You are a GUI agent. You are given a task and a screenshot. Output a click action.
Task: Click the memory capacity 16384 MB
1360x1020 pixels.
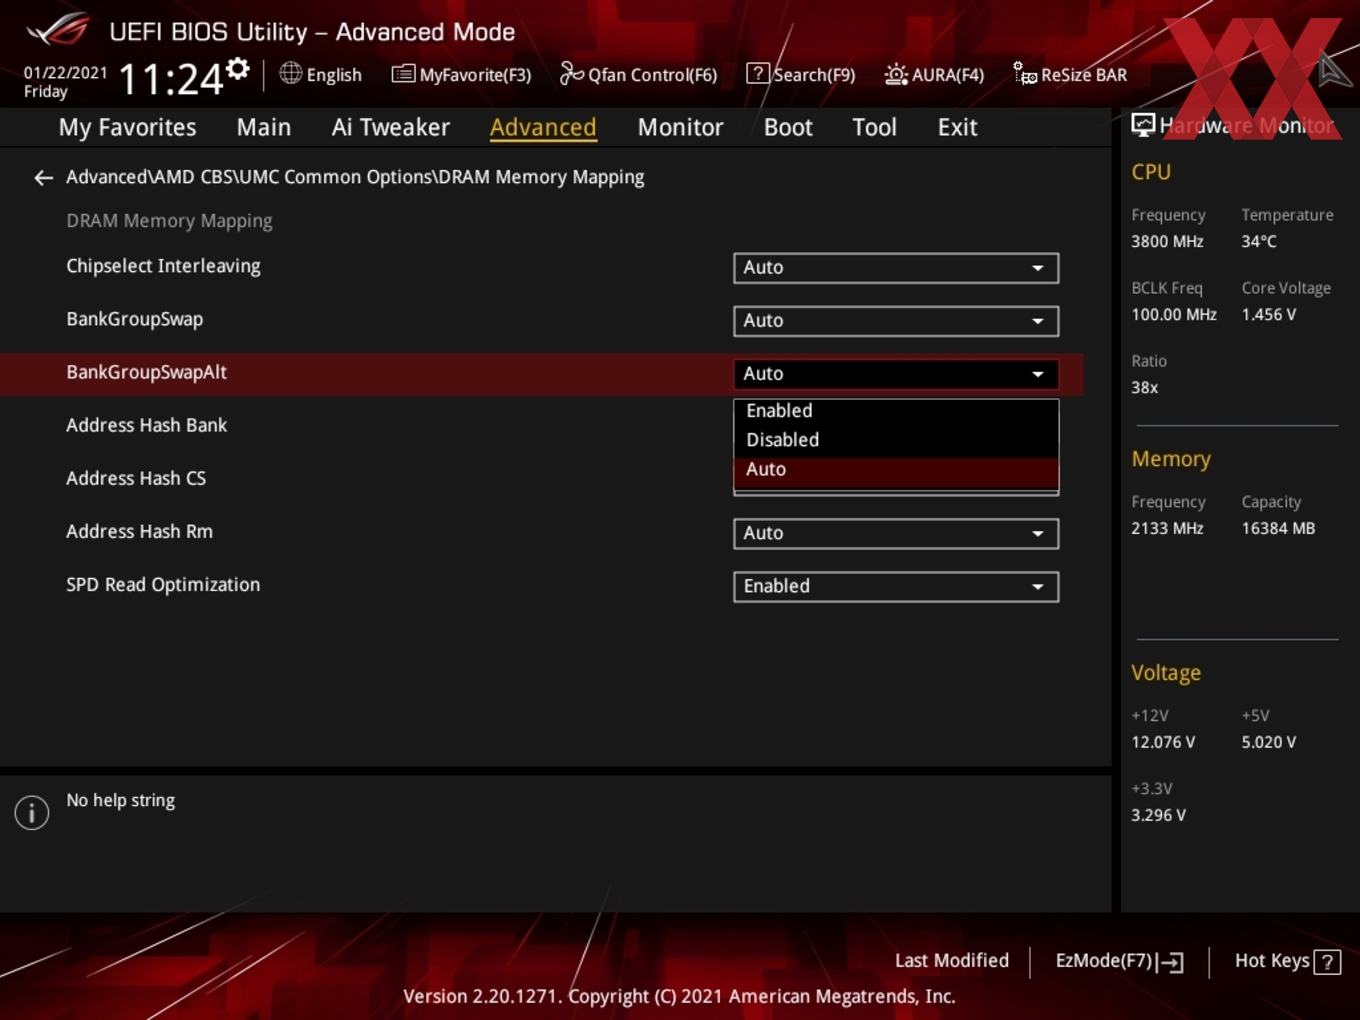click(1278, 528)
